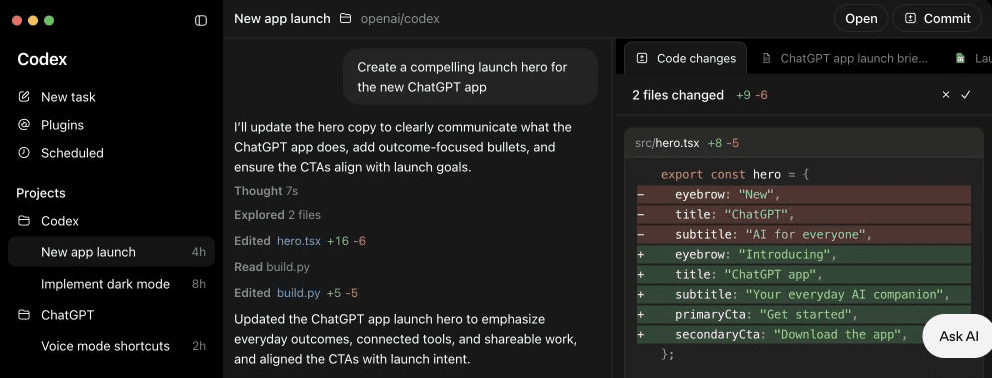Image resolution: width=992 pixels, height=378 pixels.
Task: Click the added title "ChatGPT app" line
Action: point(803,275)
